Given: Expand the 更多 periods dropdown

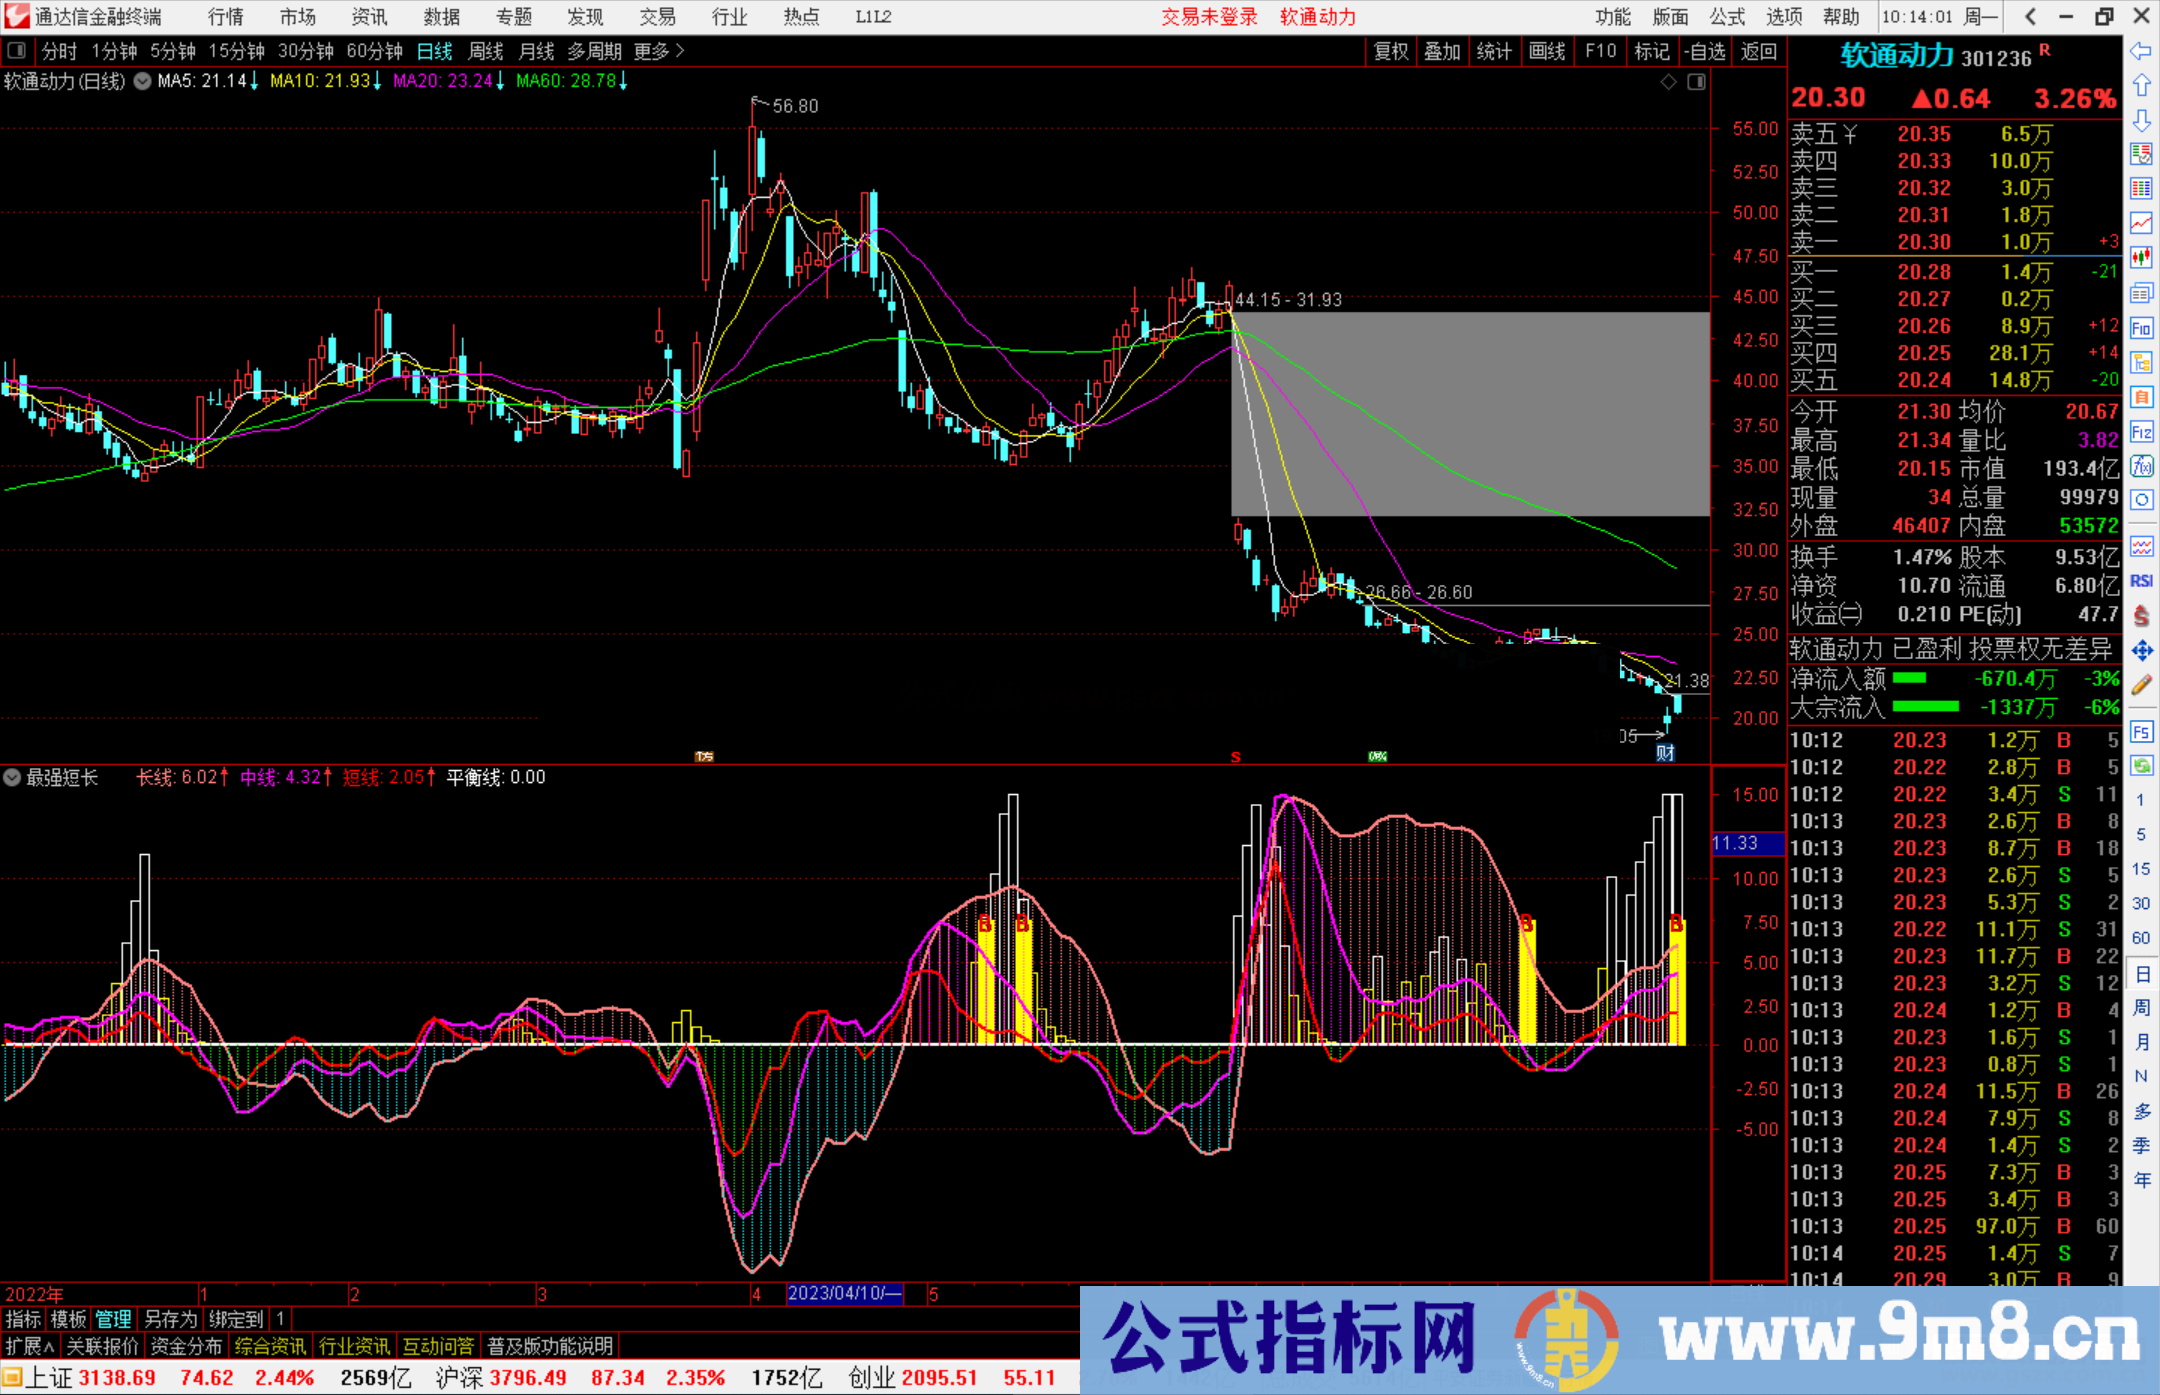Looking at the screenshot, I should tap(659, 51).
